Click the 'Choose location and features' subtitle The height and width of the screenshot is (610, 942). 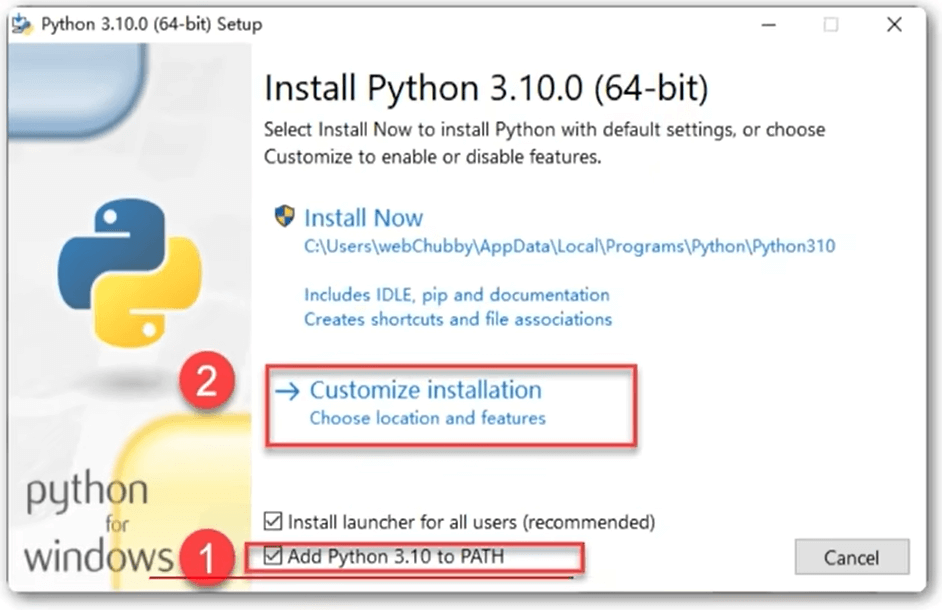click(427, 418)
